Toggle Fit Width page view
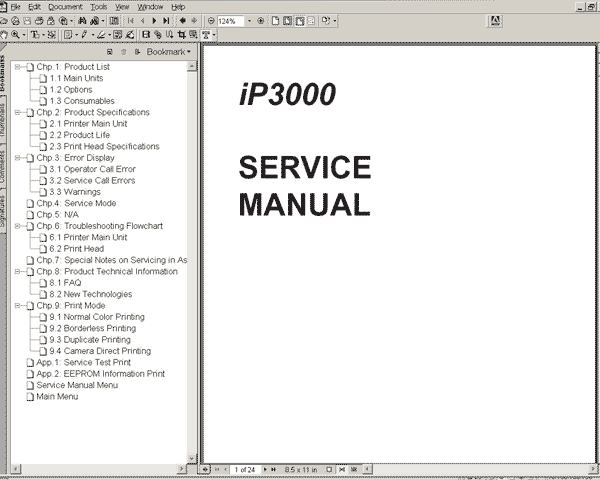Screen dimensions: 600x480 [300, 21]
